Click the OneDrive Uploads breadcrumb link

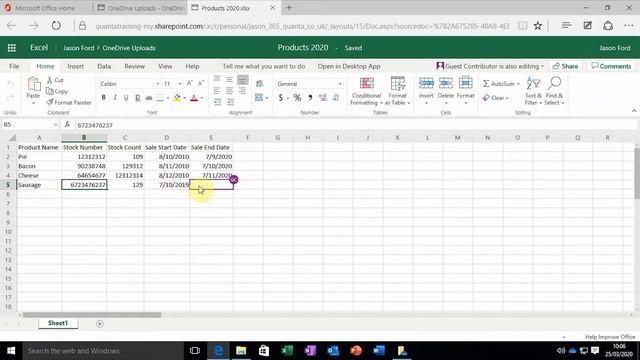[x=129, y=48]
